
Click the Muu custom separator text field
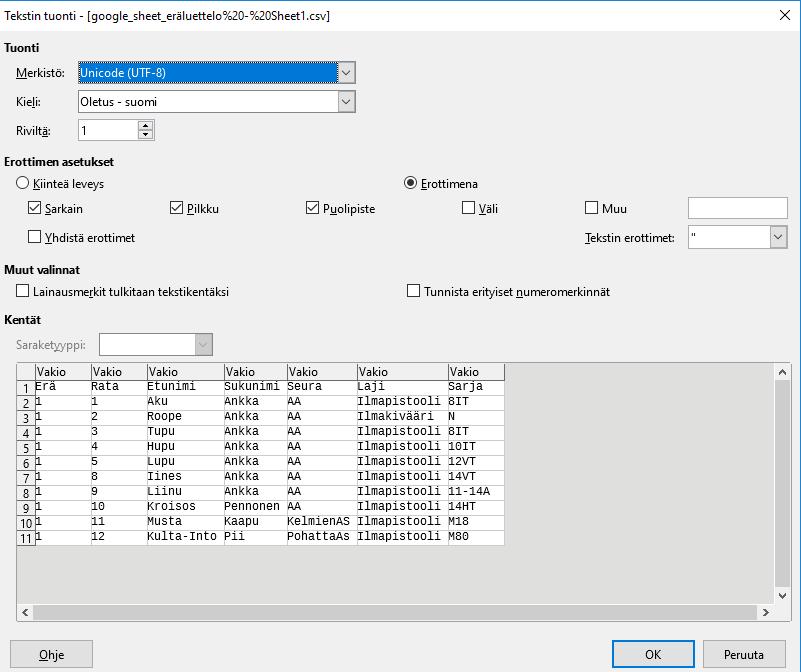[738, 208]
